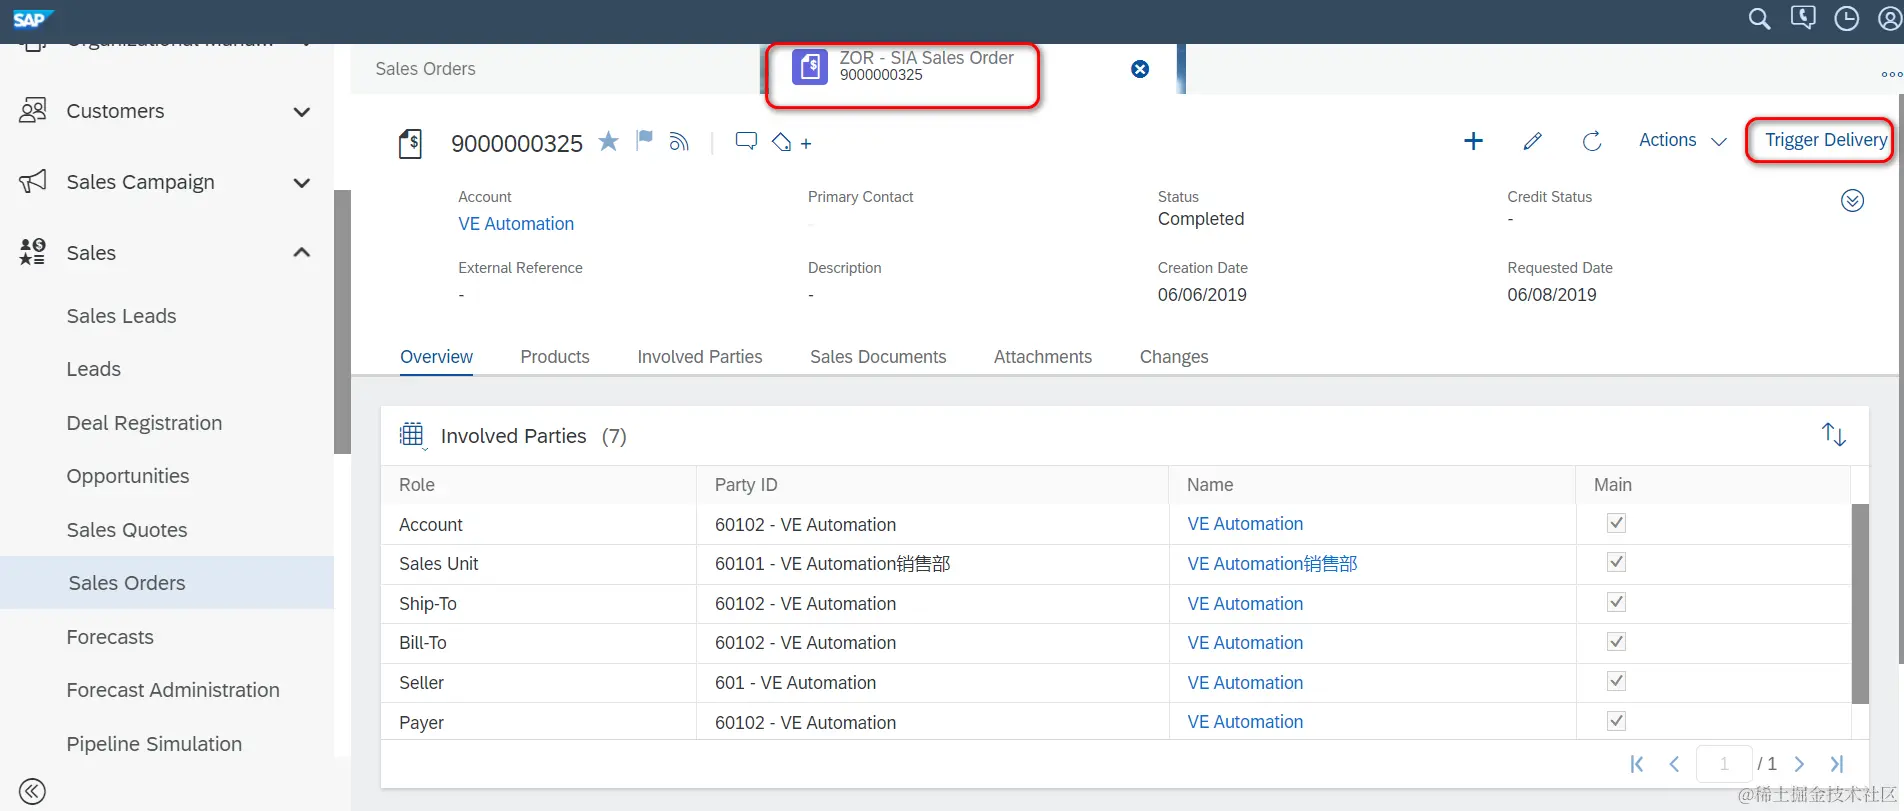Open the Actions dropdown
1904x811 pixels.
1683,140
